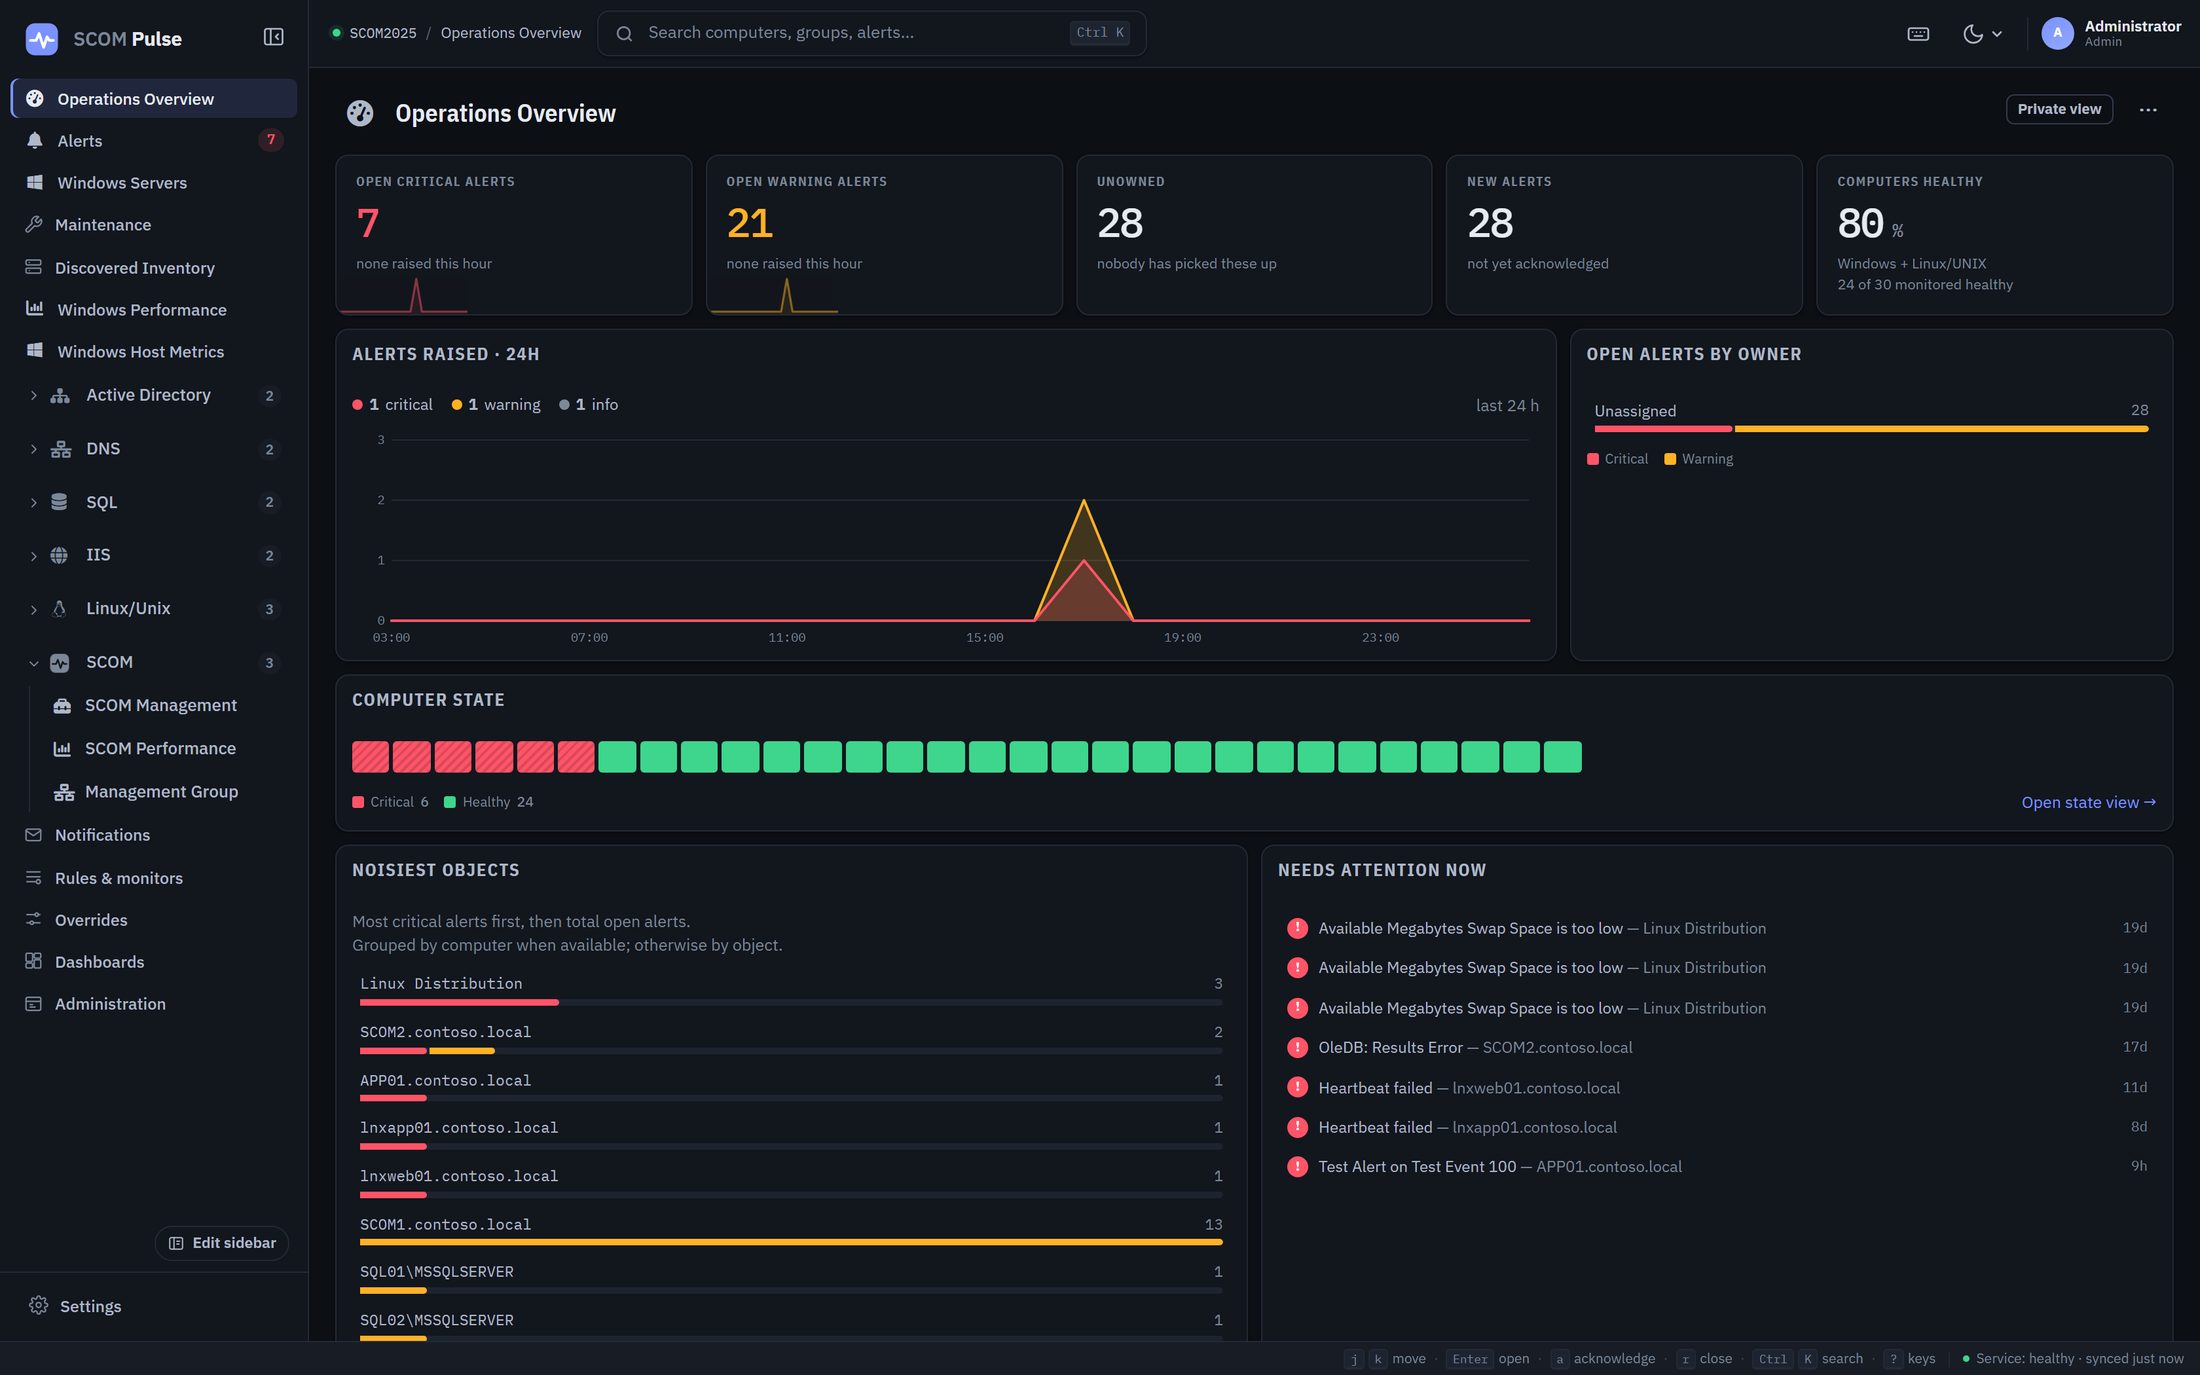Click the search magnifier icon
The image size is (2200, 1375).
624,33
